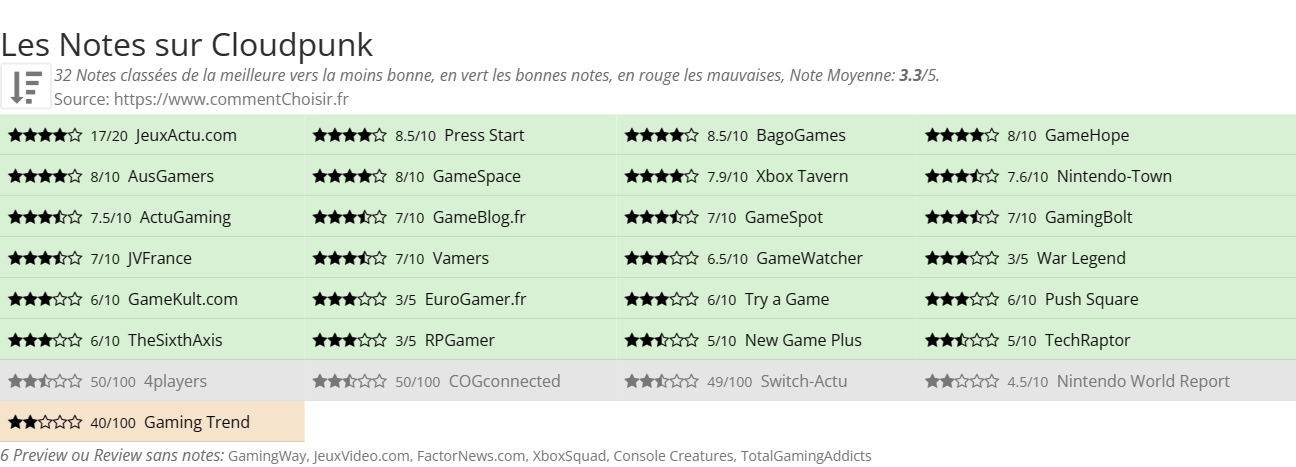
Task: Click the star rating beside JeuxActu.com
Action: point(45,135)
